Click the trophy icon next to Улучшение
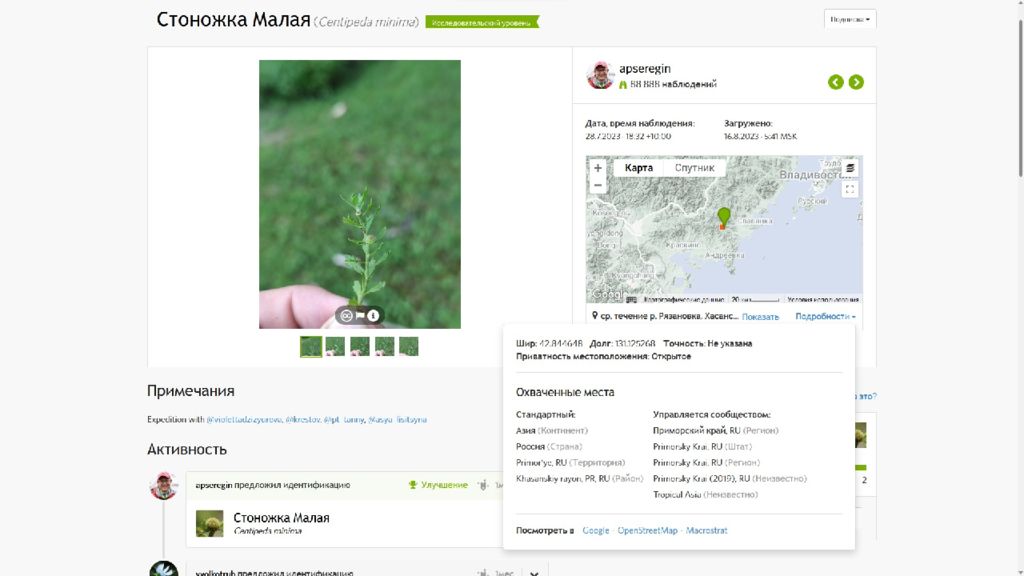Screen dimensions: 1024x576 (413, 485)
